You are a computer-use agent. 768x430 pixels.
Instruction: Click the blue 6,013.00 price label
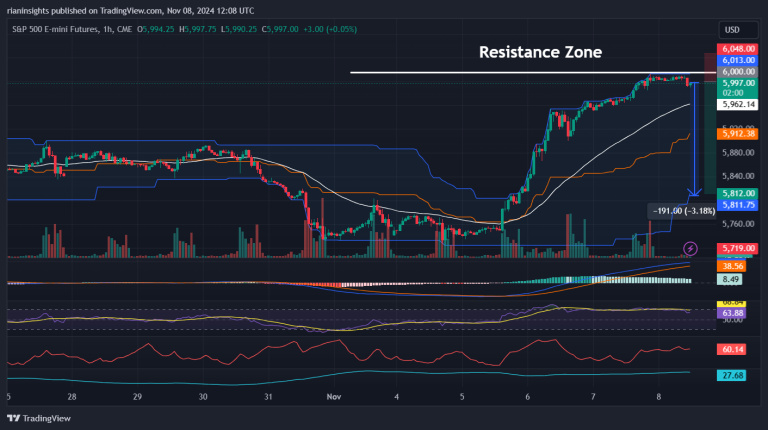click(x=736, y=60)
